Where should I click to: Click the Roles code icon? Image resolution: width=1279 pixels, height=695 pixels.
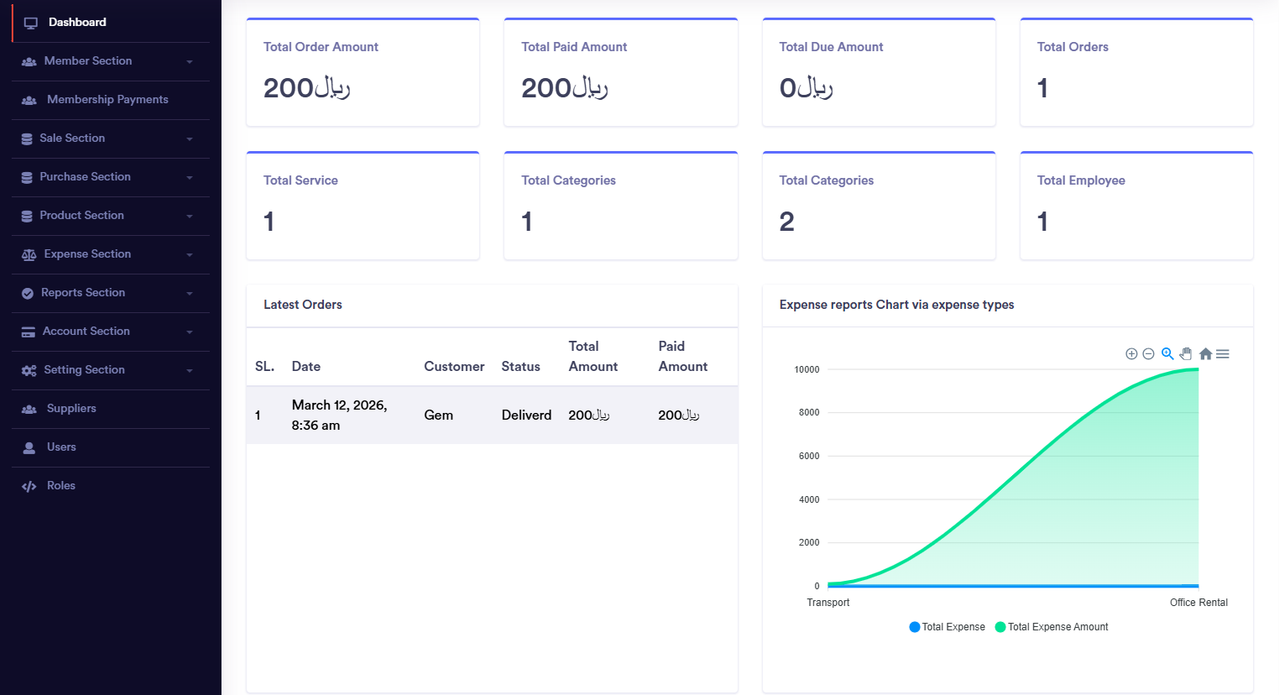tap(29, 486)
